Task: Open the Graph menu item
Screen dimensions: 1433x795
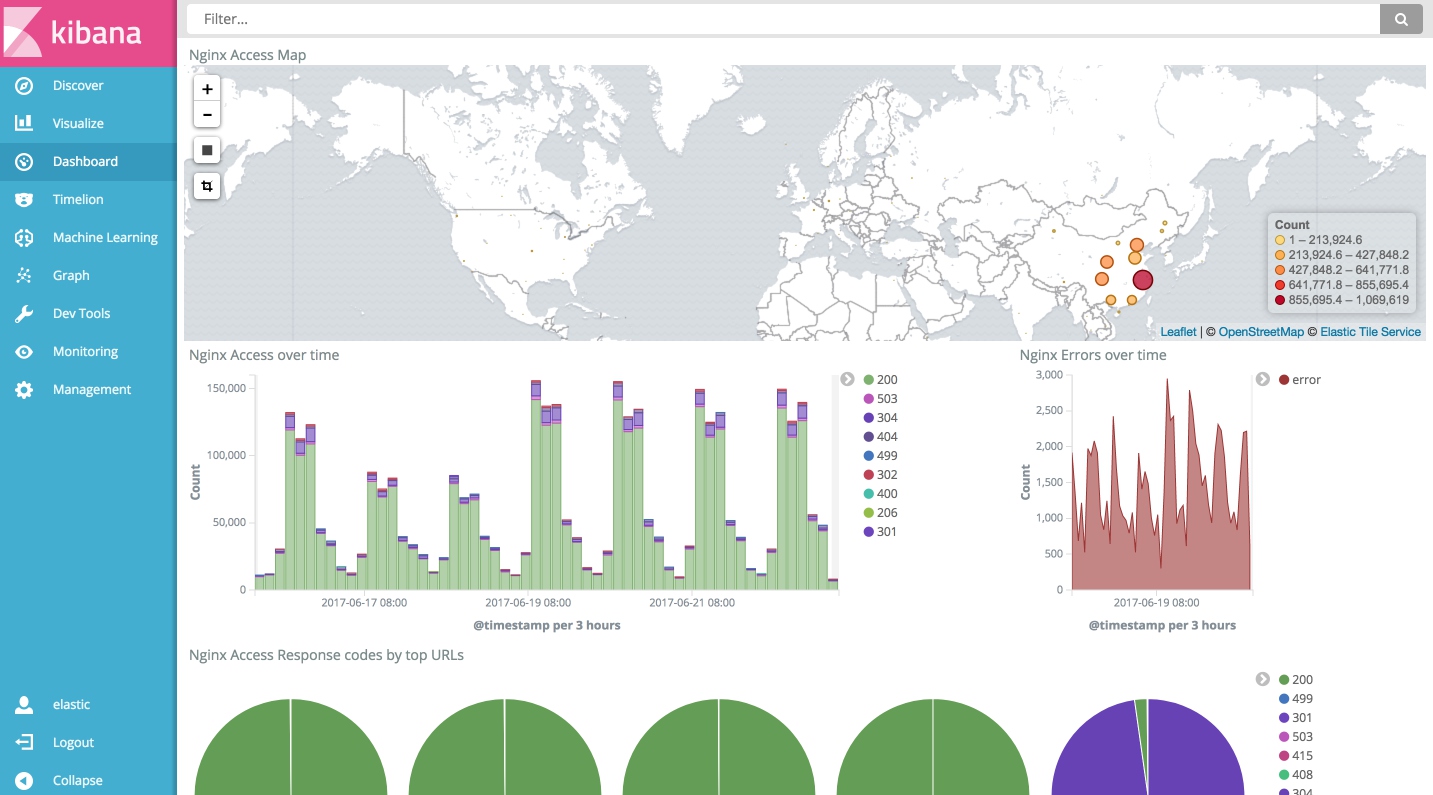Action: (88, 275)
